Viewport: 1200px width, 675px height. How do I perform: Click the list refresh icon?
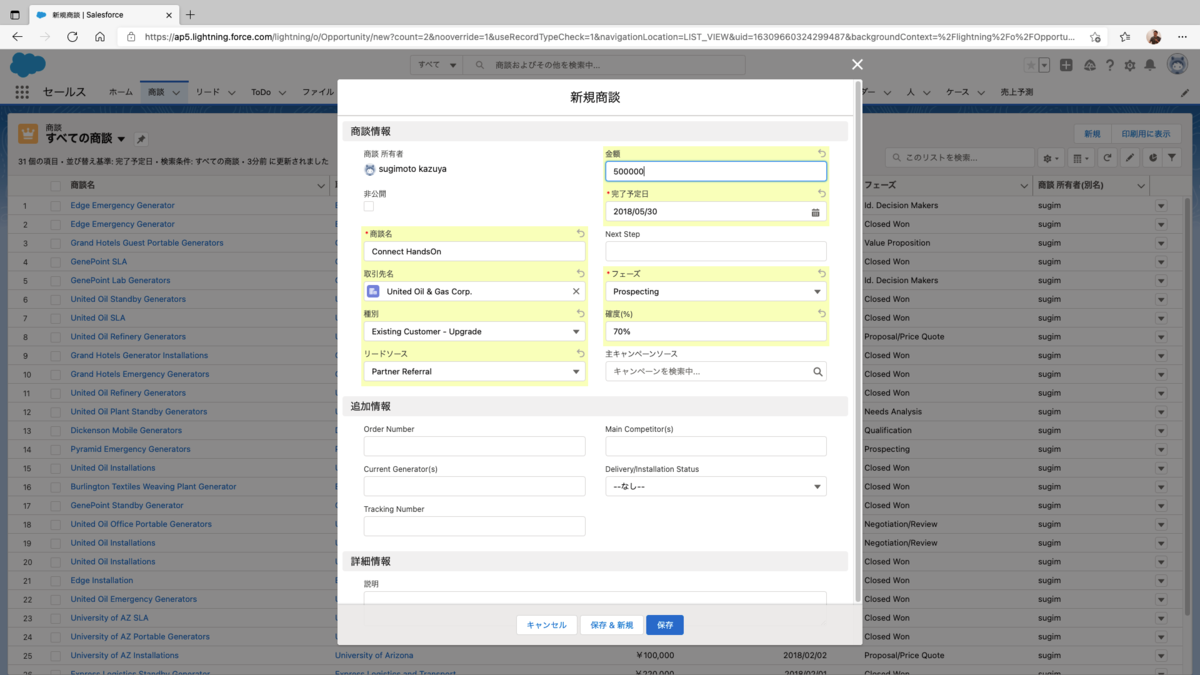[x=1107, y=158]
